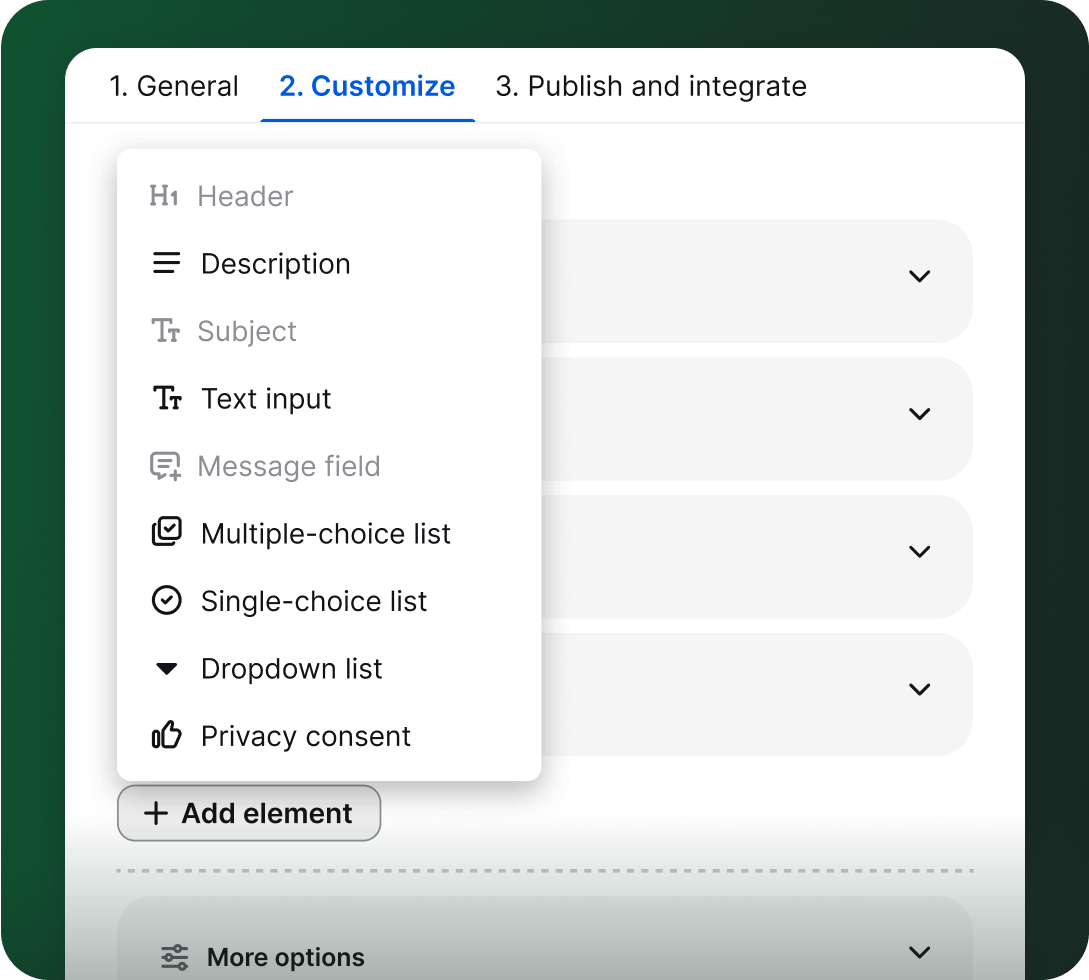
Task: Click the Privacy consent thumbs-up icon
Action: click(166, 735)
